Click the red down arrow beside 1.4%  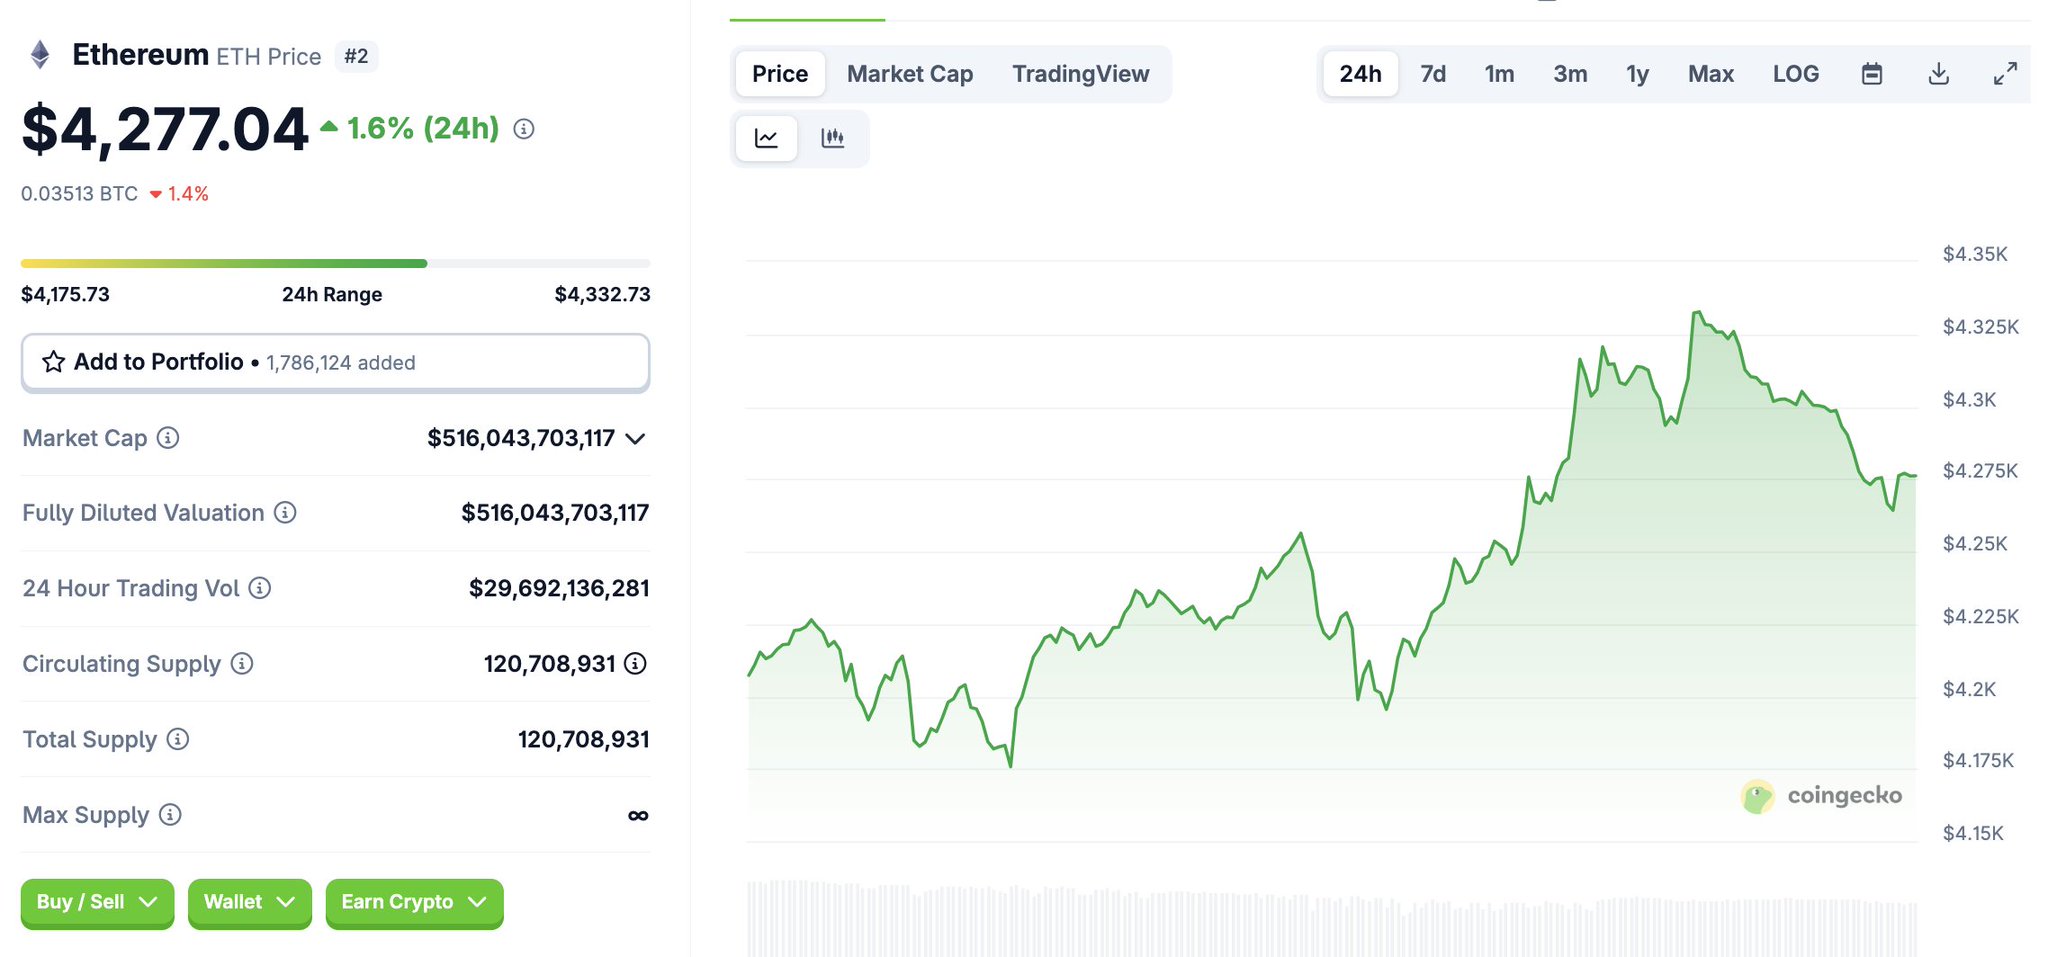(156, 195)
